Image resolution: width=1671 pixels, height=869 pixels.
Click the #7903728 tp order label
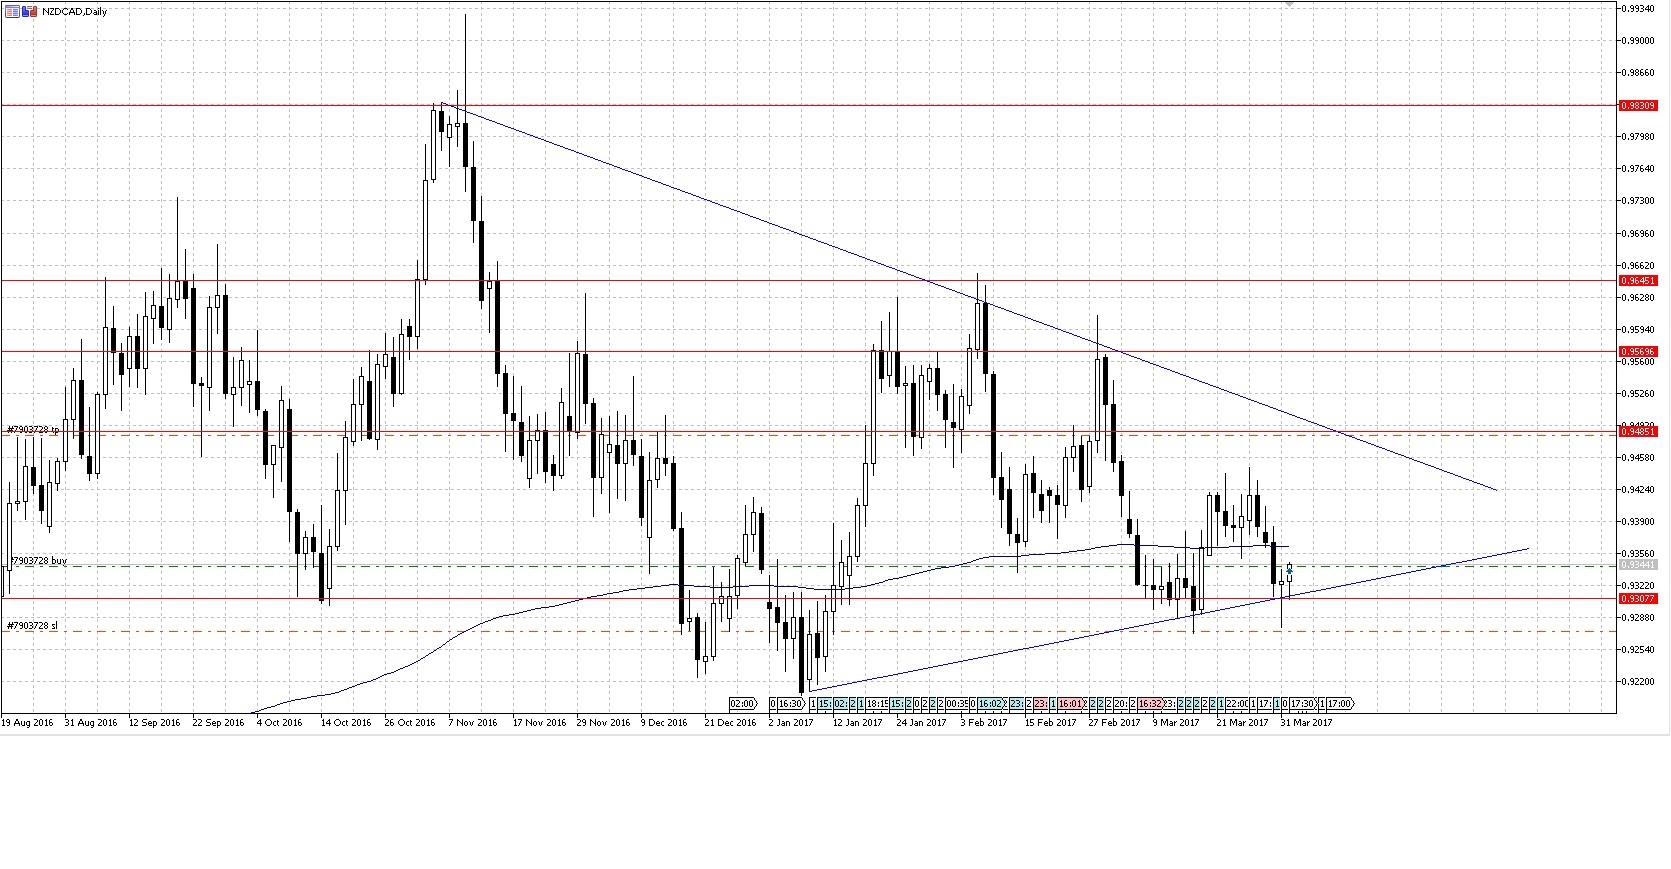pos(33,429)
